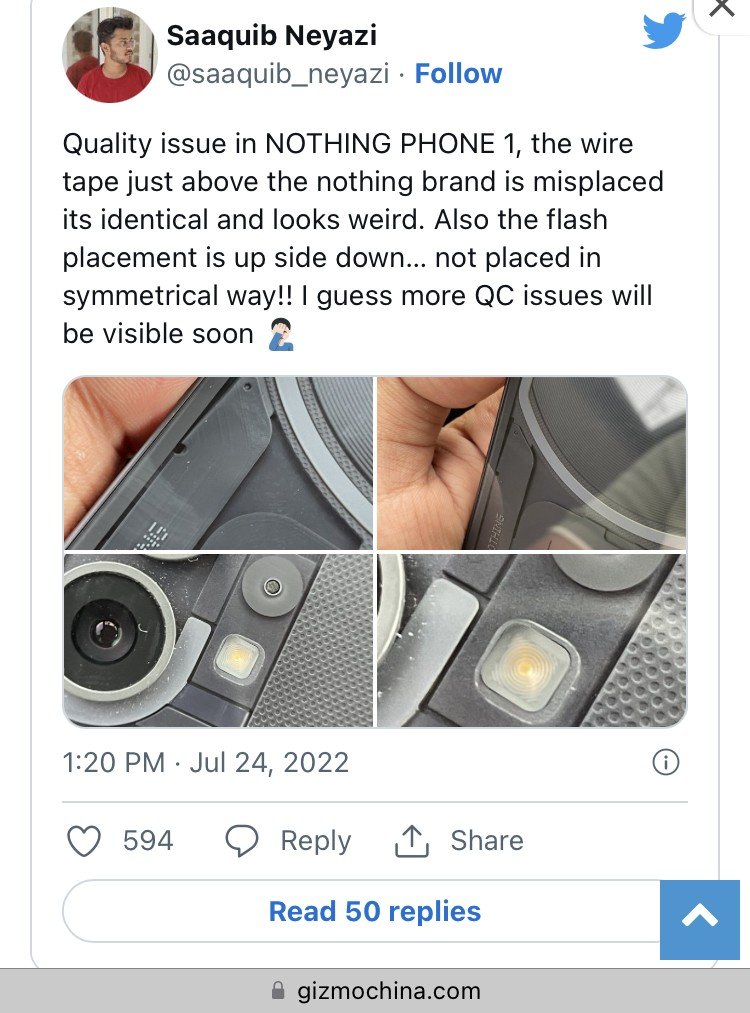
Task: View bottom-right close-up flash photo
Action: coord(532,640)
